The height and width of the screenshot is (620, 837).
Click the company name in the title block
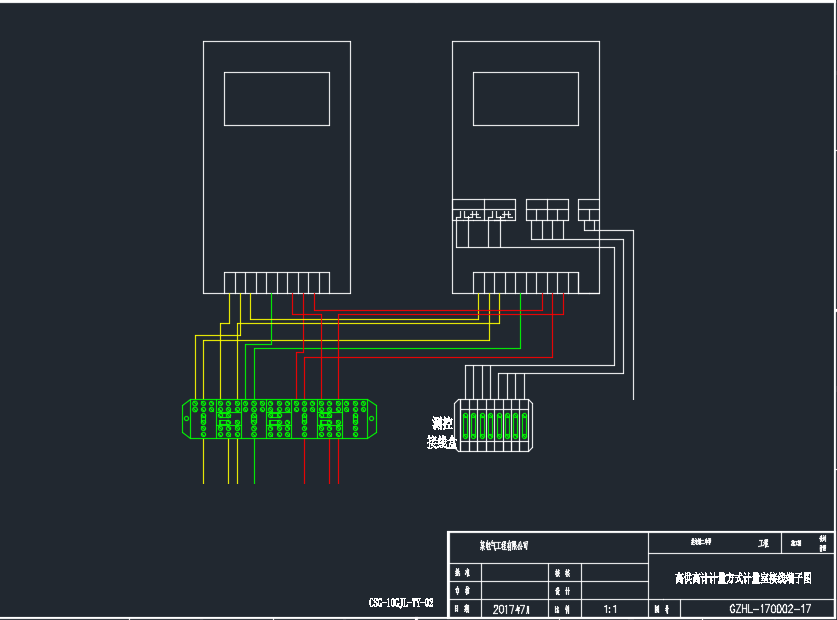tap(504, 546)
